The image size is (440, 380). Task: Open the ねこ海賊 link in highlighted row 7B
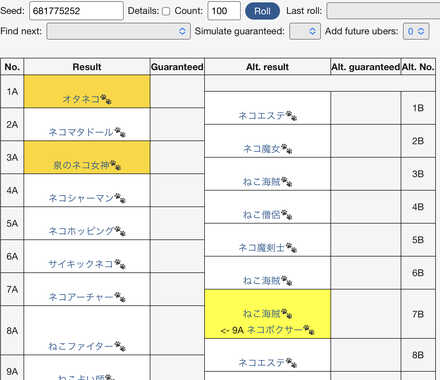[262, 314]
